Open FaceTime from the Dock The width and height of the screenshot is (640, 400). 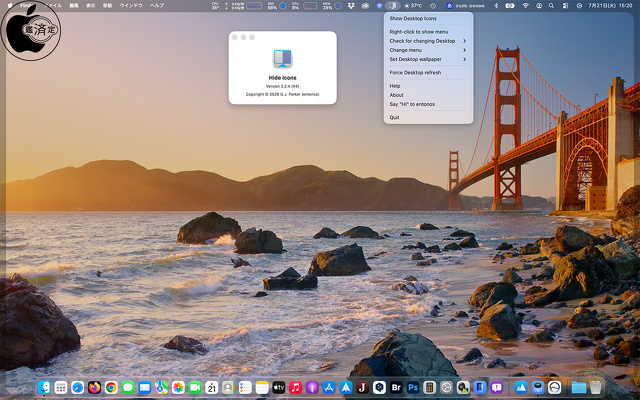pyautogui.click(x=195, y=387)
